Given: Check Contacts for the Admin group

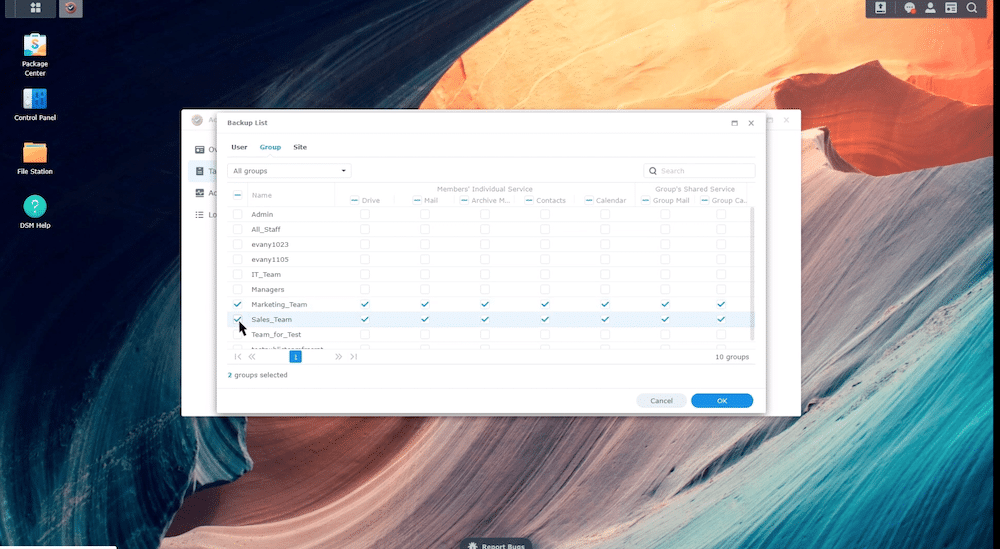Looking at the screenshot, I should (545, 214).
